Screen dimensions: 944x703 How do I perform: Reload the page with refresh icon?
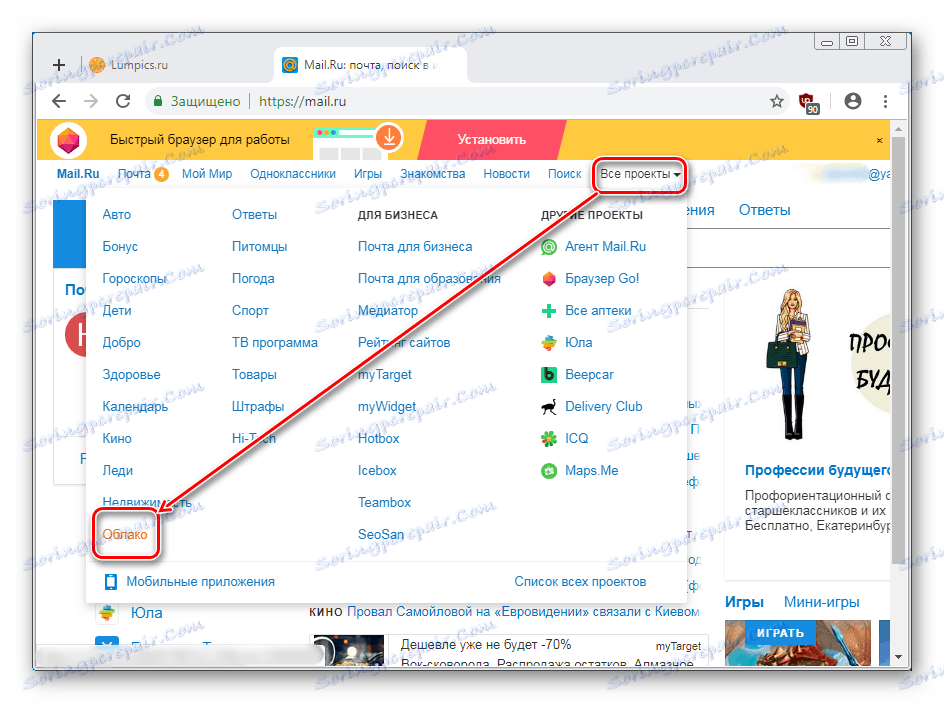(x=123, y=101)
